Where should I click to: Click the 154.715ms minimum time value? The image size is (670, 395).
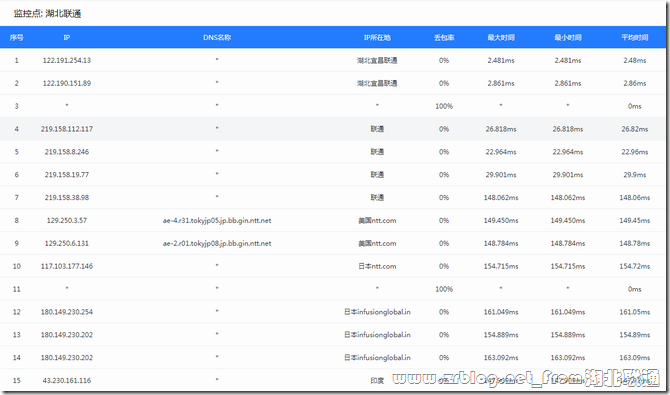(568, 266)
